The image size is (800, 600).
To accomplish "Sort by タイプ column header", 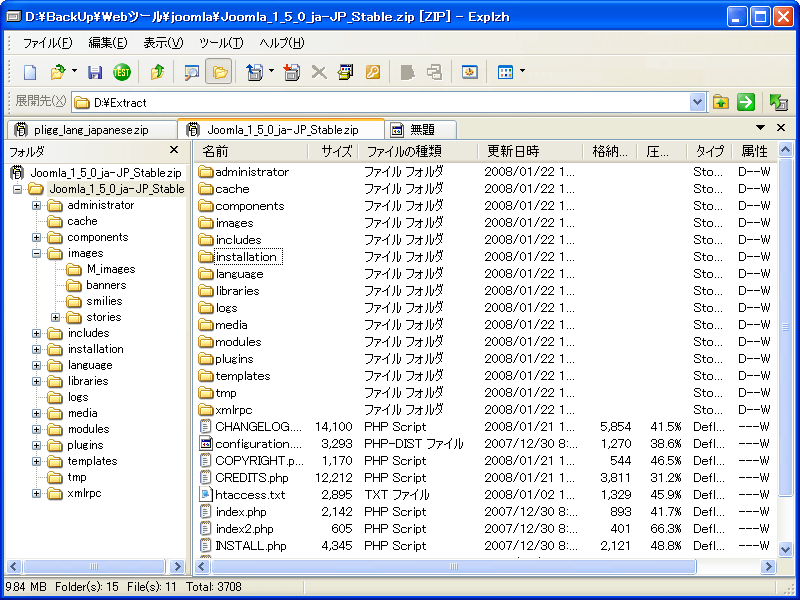I will pos(710,152).
